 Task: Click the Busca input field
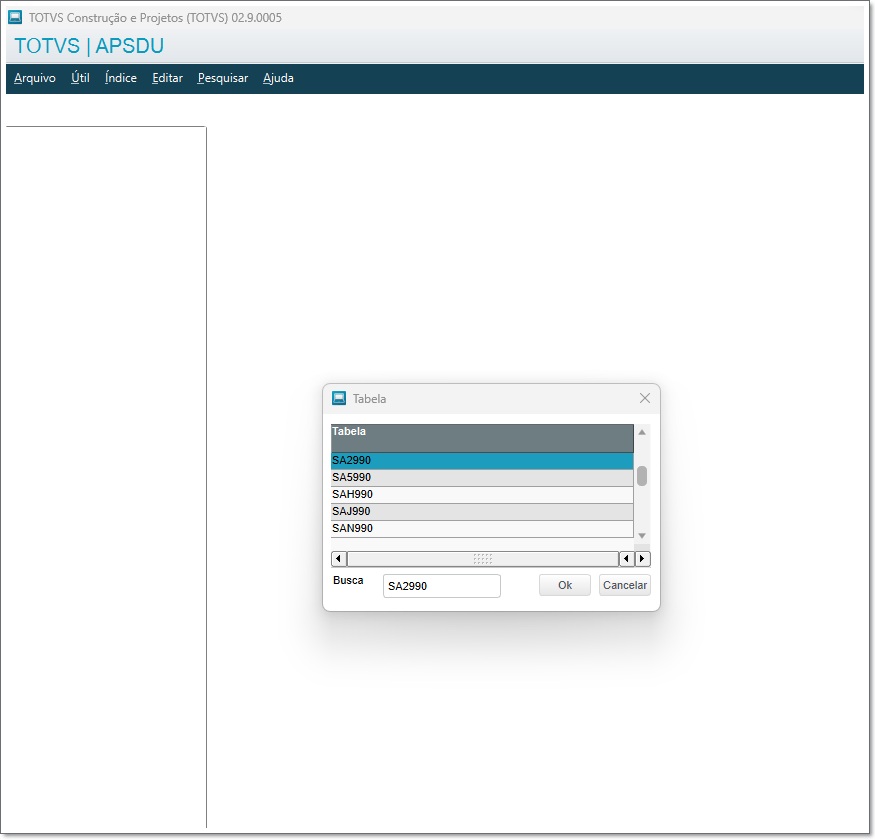coord(441,586)
